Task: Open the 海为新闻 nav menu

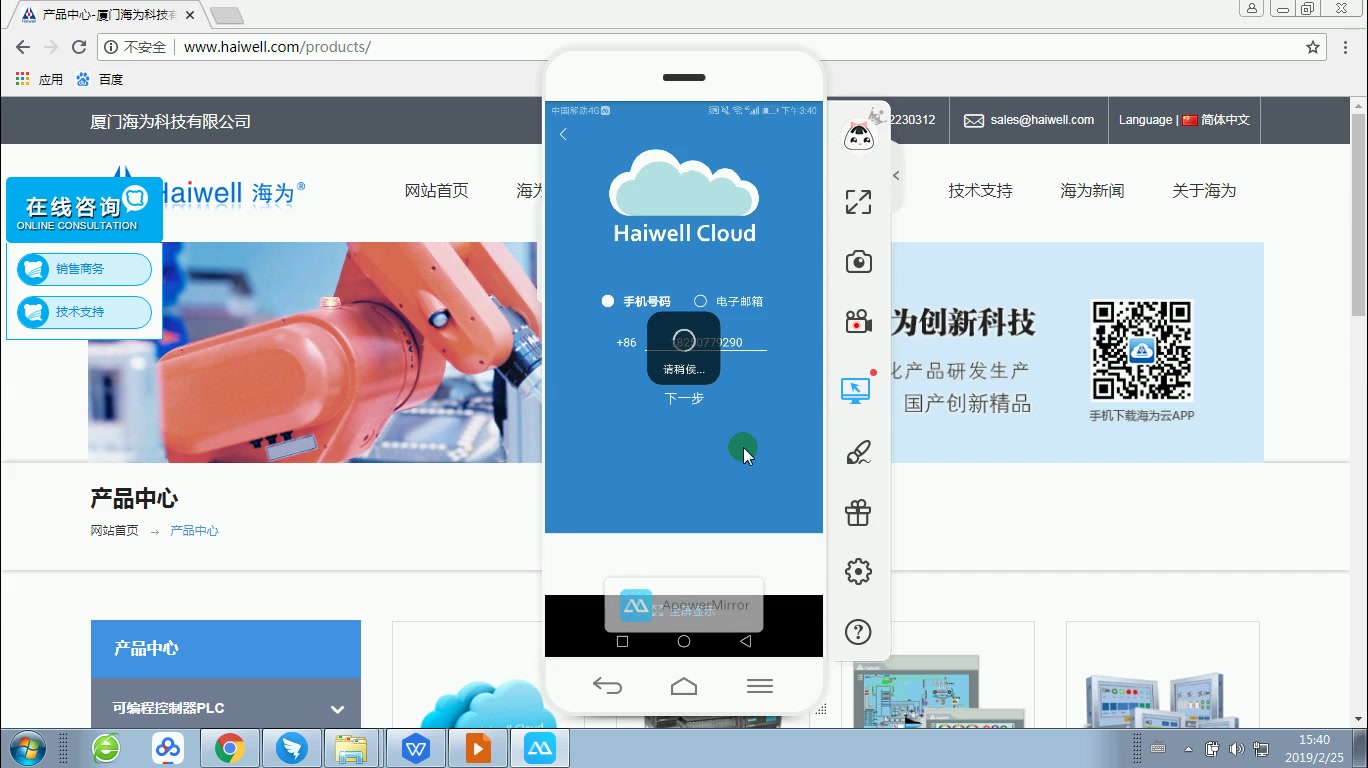Action: click(1092, 190)
